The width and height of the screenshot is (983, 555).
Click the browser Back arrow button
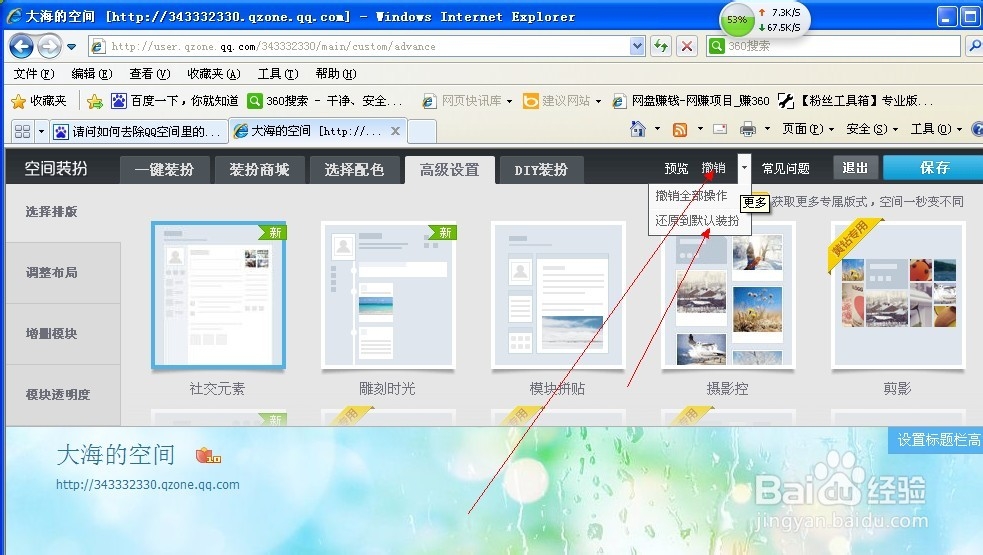pos(21,46)
